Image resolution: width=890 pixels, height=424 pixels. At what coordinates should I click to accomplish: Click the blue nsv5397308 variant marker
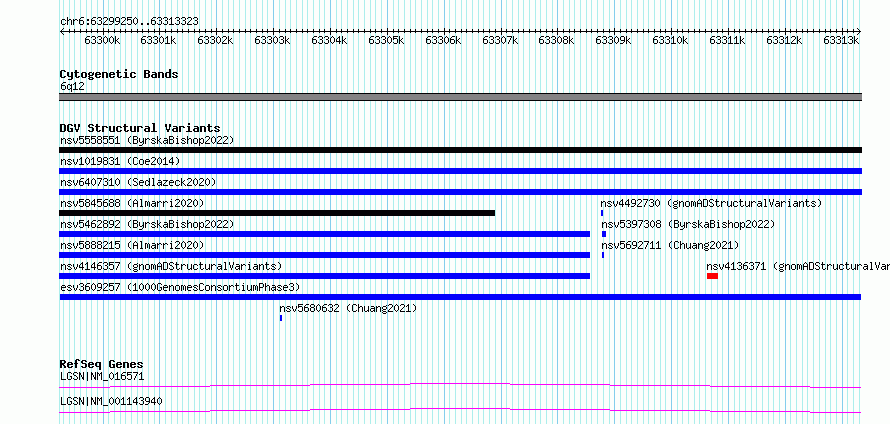604,234
